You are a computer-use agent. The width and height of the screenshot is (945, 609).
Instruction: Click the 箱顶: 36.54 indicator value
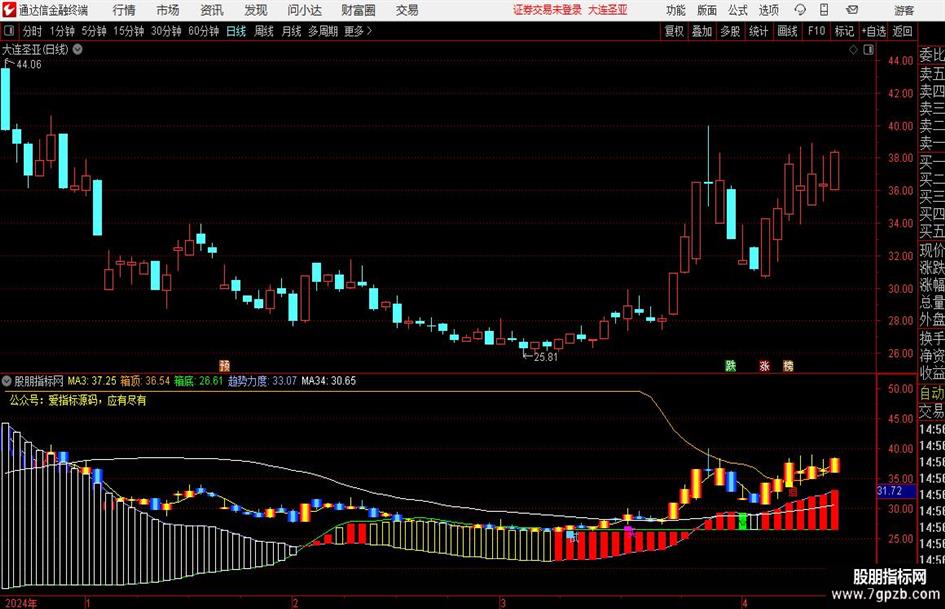145,381
